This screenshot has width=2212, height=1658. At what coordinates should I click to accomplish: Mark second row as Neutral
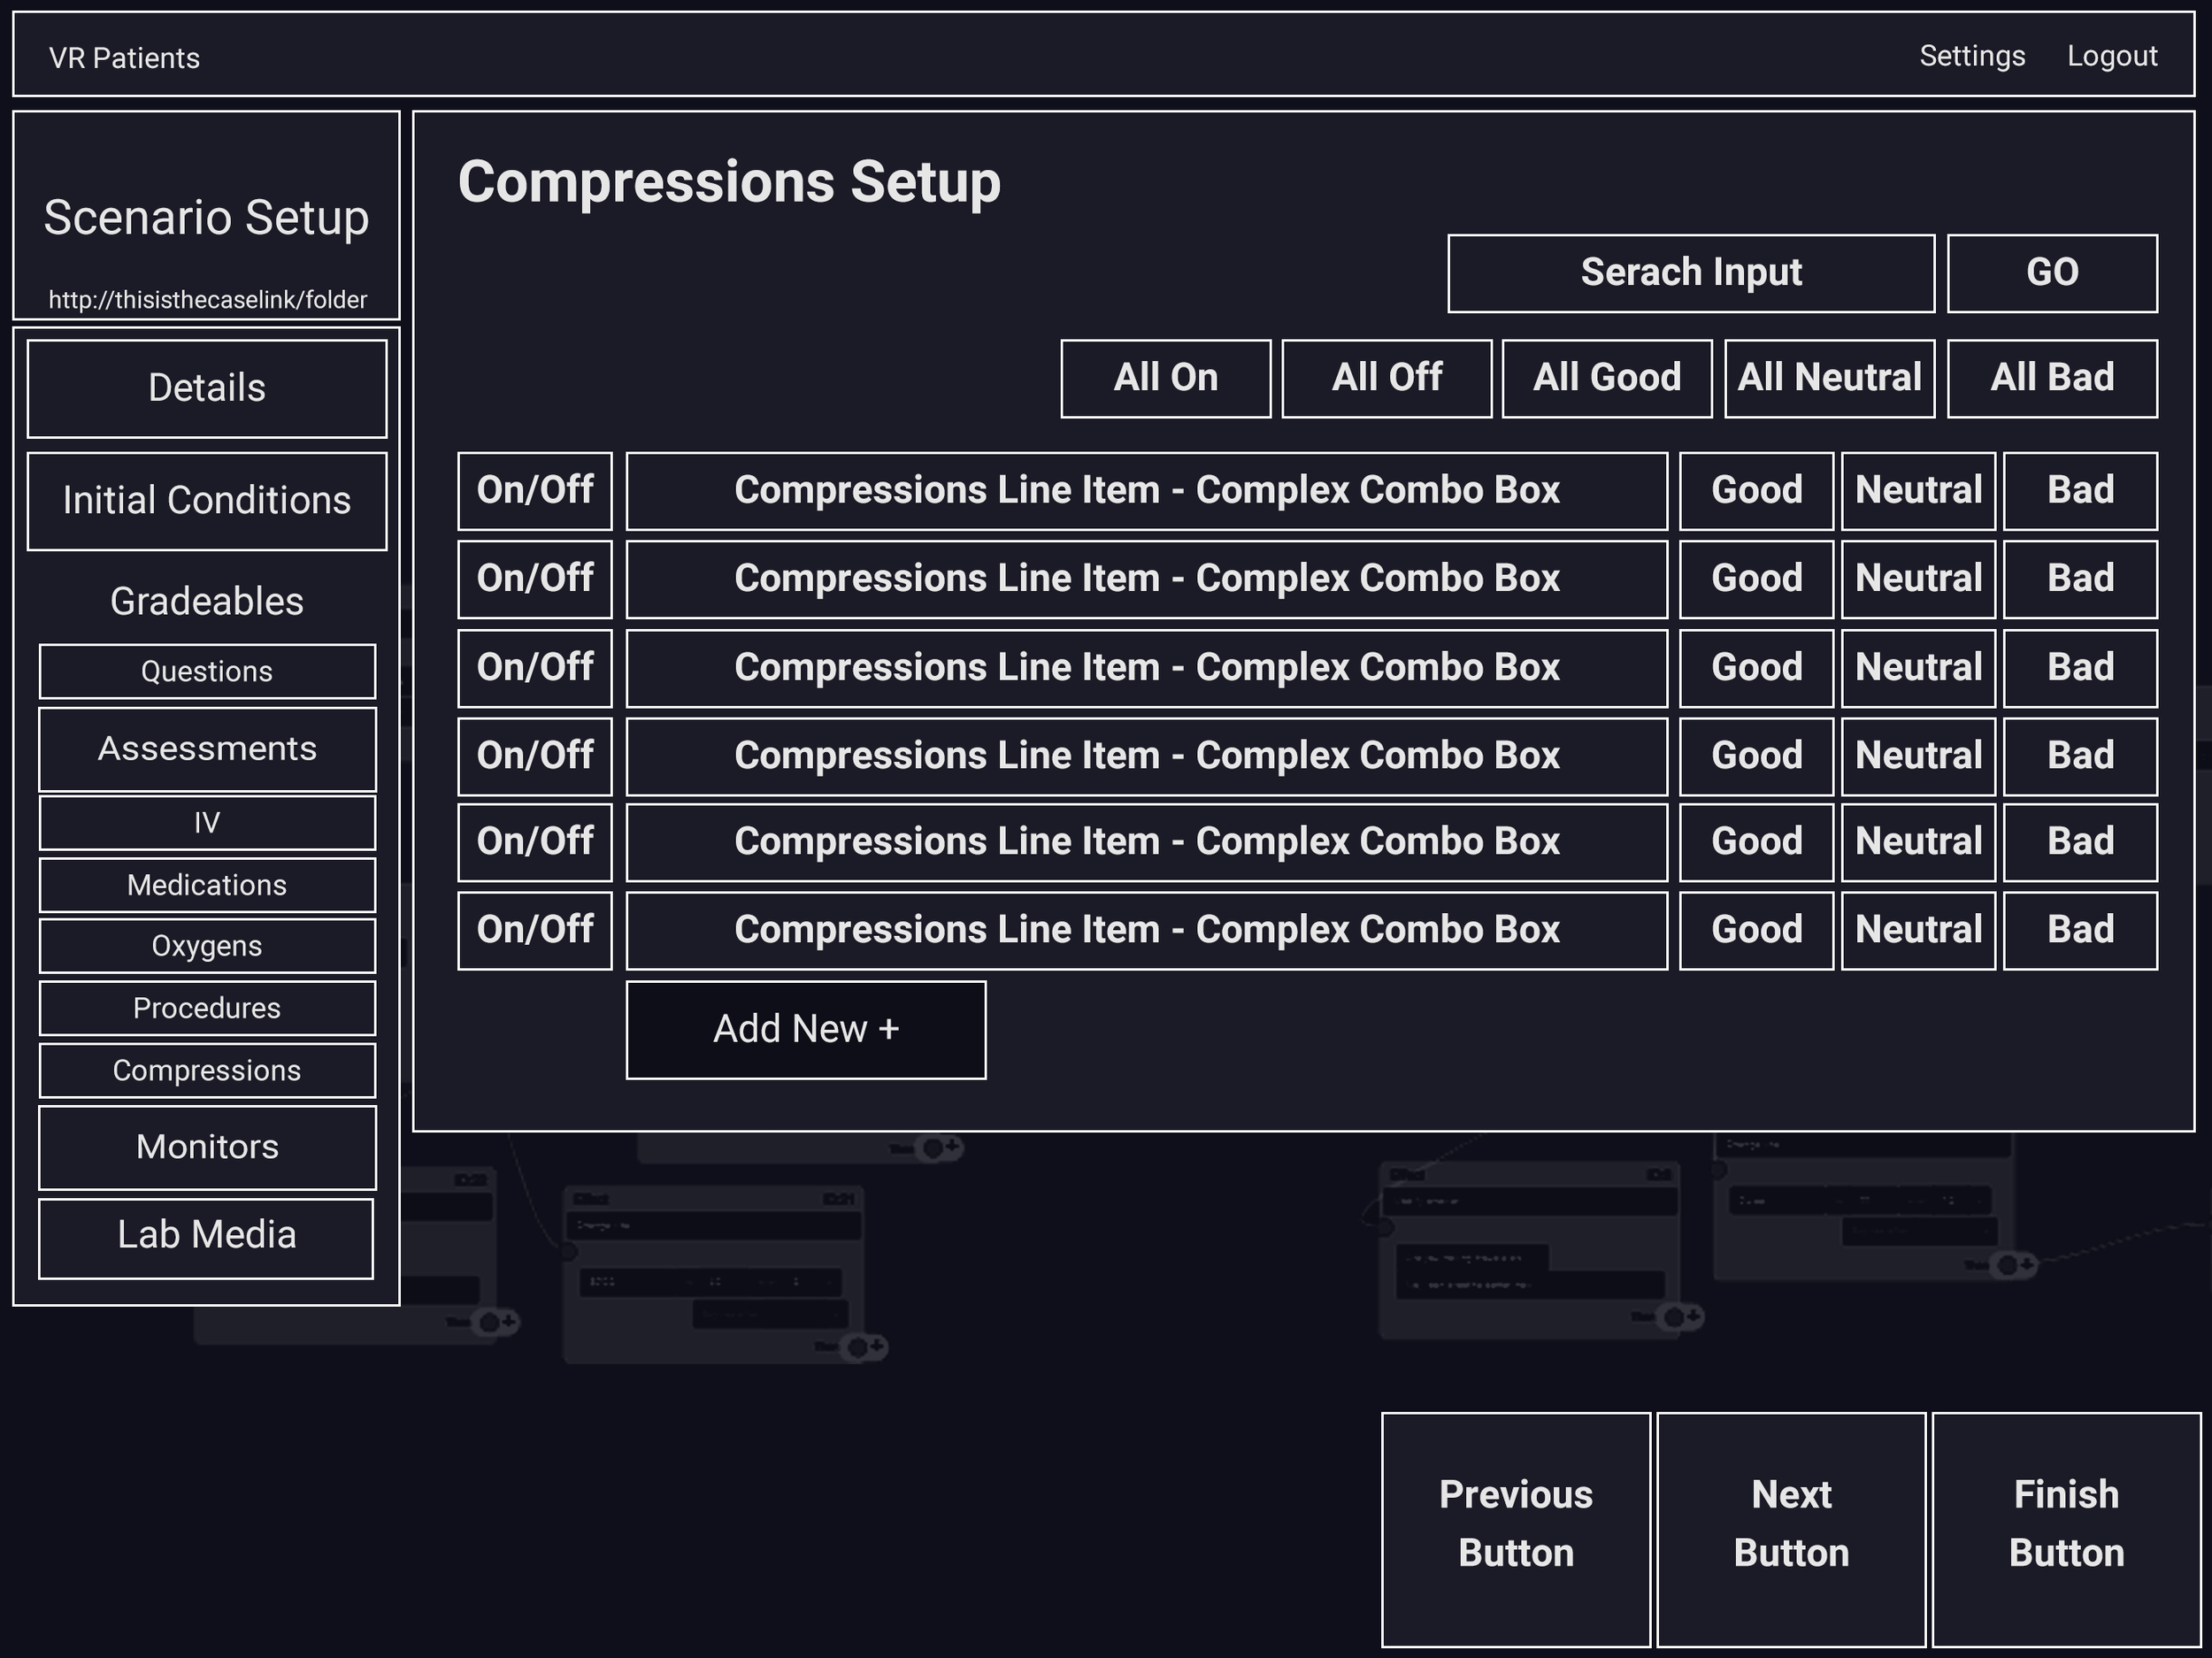(1917, 579)
